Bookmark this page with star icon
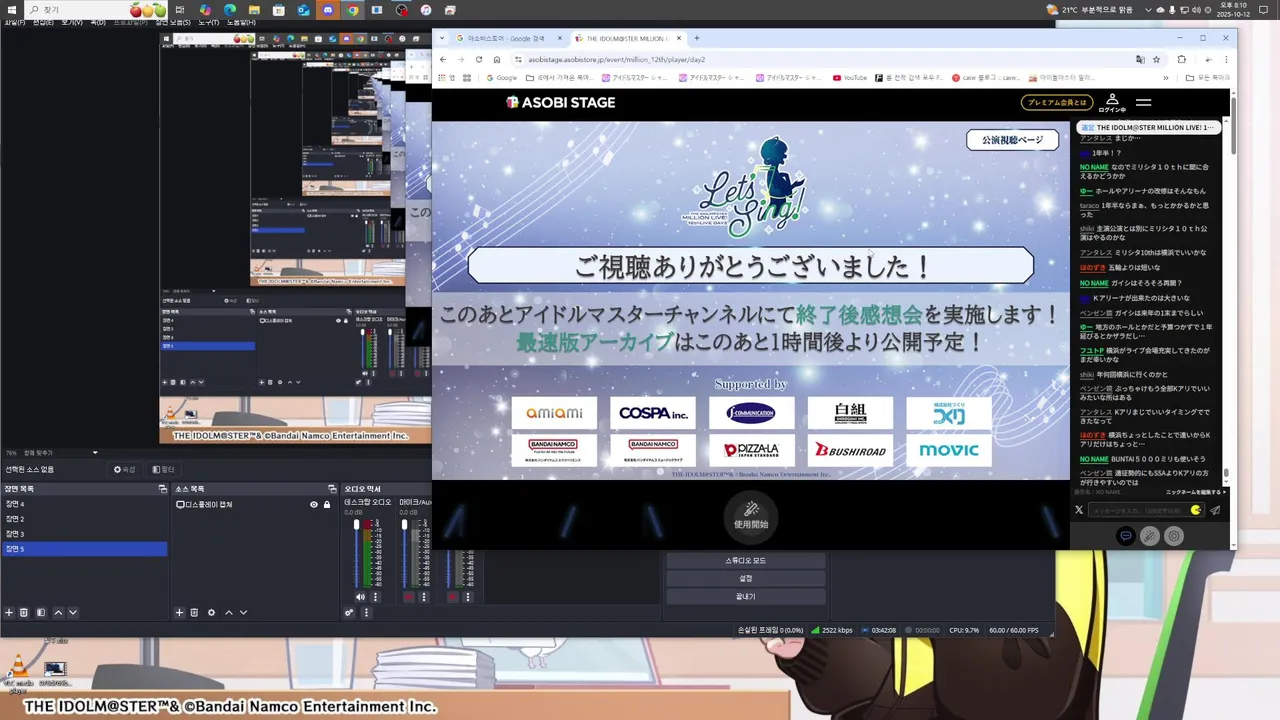The image size is (1280, 720). coord(1156,59)
